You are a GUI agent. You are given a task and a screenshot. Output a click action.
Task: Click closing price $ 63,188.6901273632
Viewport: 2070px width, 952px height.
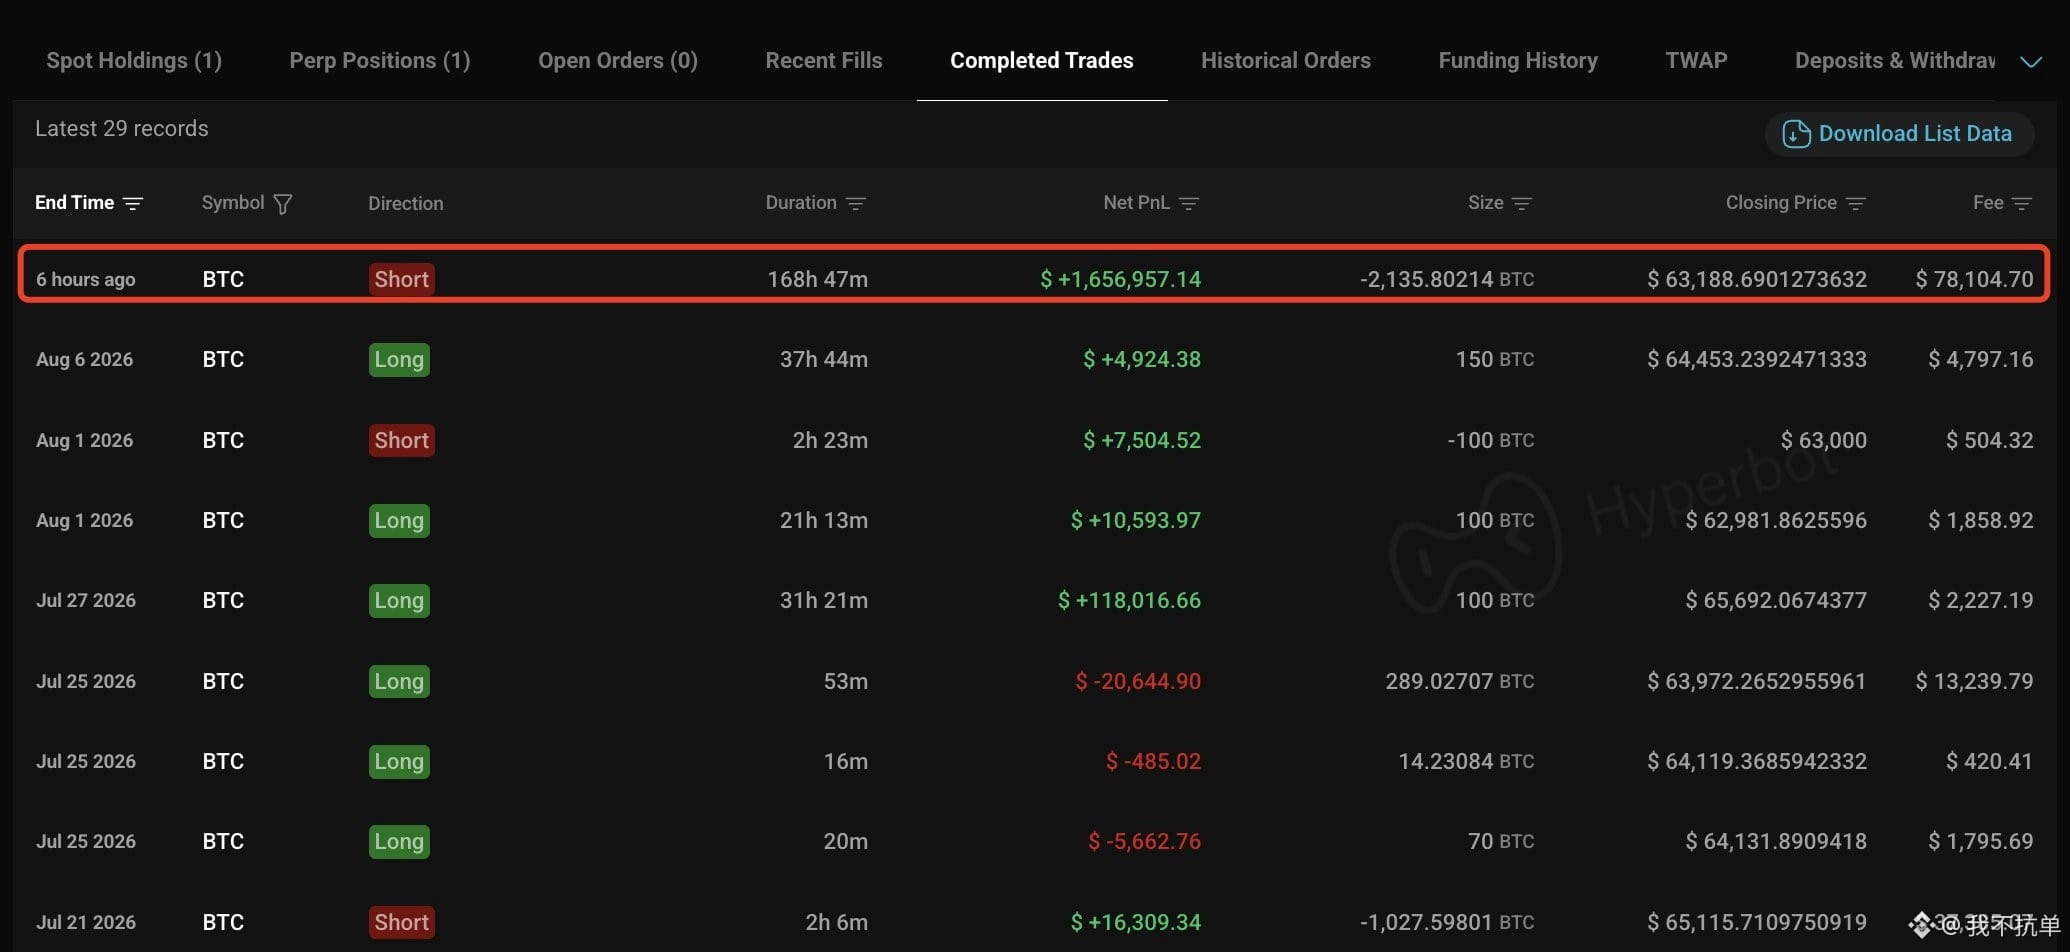[x=1757, y=279]
